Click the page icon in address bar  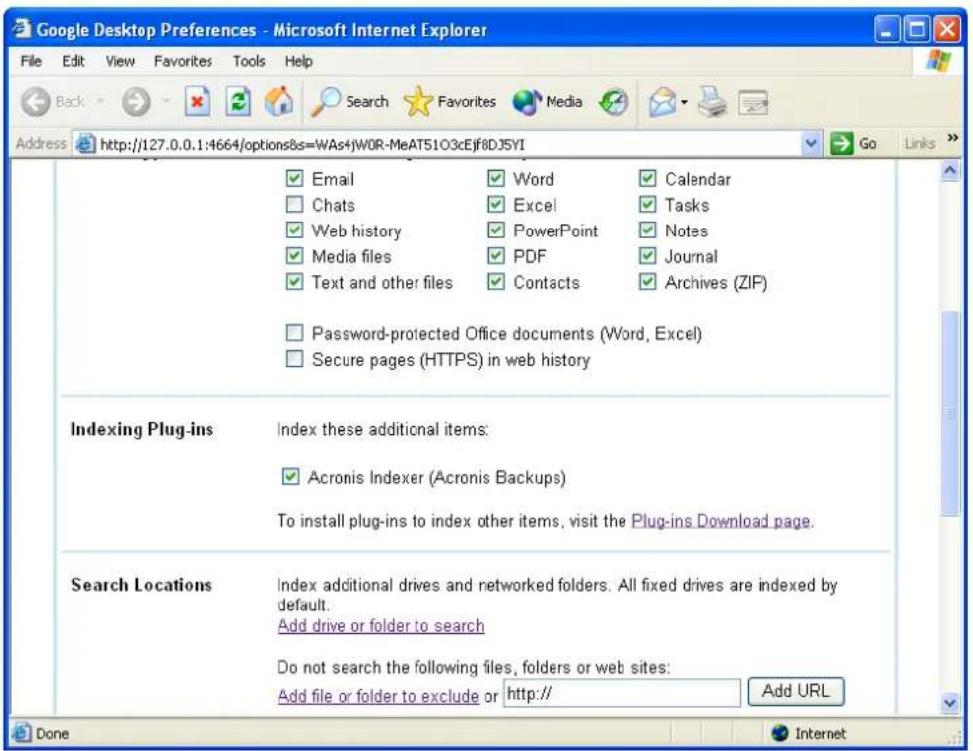point(85,144)
